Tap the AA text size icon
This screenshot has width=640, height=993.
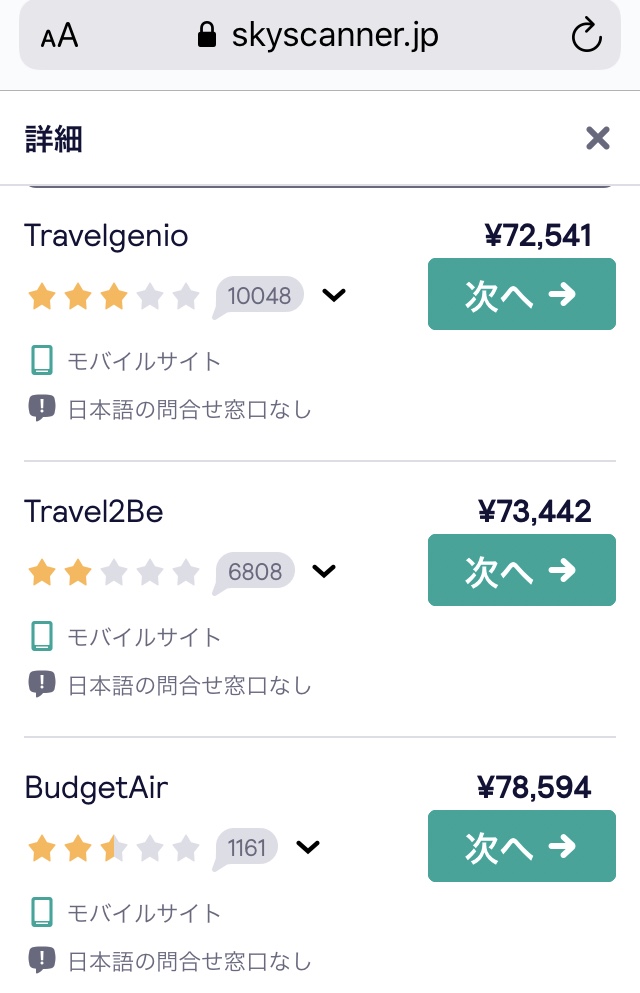[x=59, y=38]
